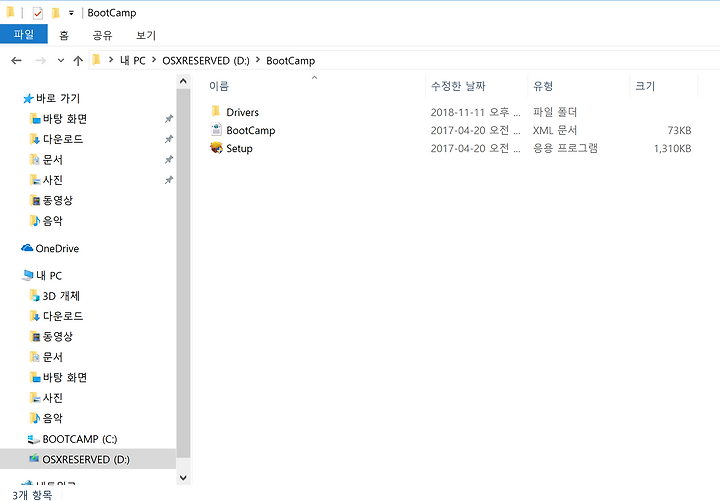Go forward with the right arrow button

point(40,61)
